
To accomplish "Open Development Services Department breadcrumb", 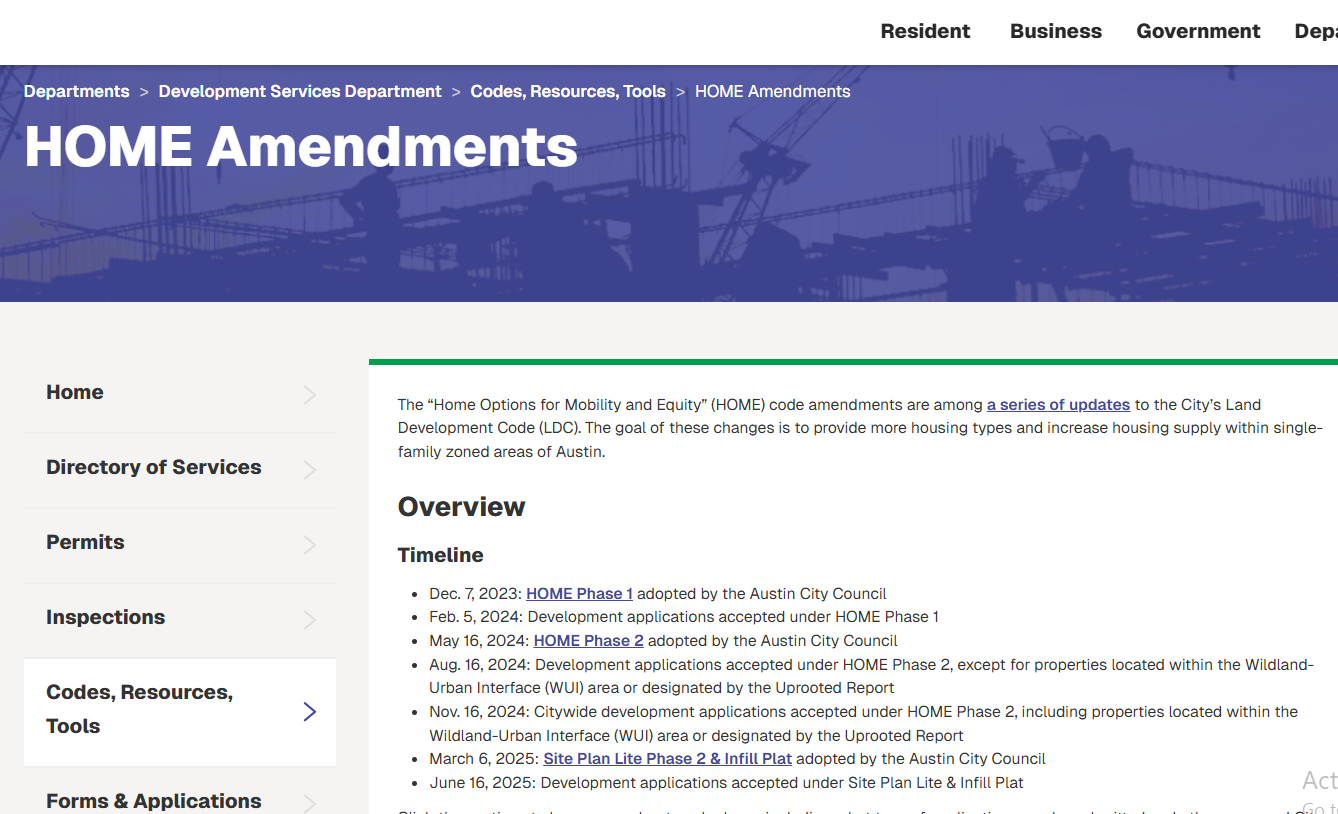I will coord(299,91).
